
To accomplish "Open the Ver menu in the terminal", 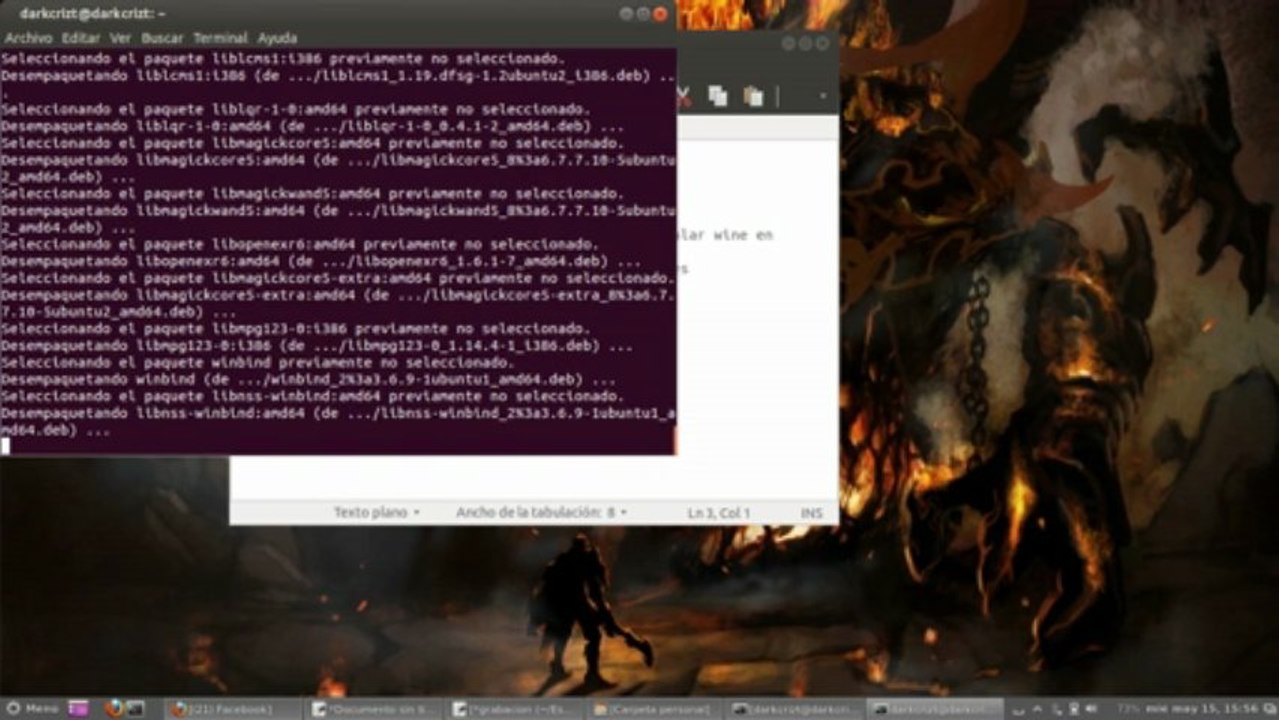I will 120,37.
